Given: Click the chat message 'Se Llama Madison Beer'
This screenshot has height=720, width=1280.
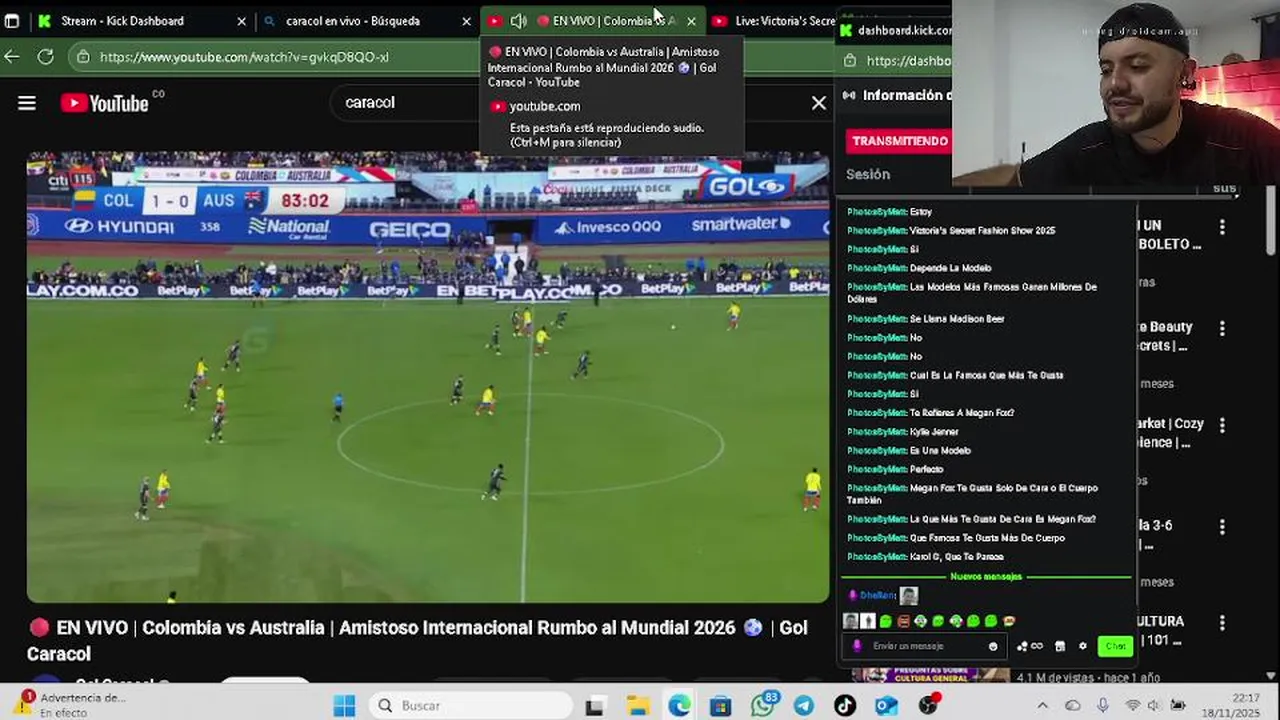Looking at the screenshot, I should click(957, 319).
